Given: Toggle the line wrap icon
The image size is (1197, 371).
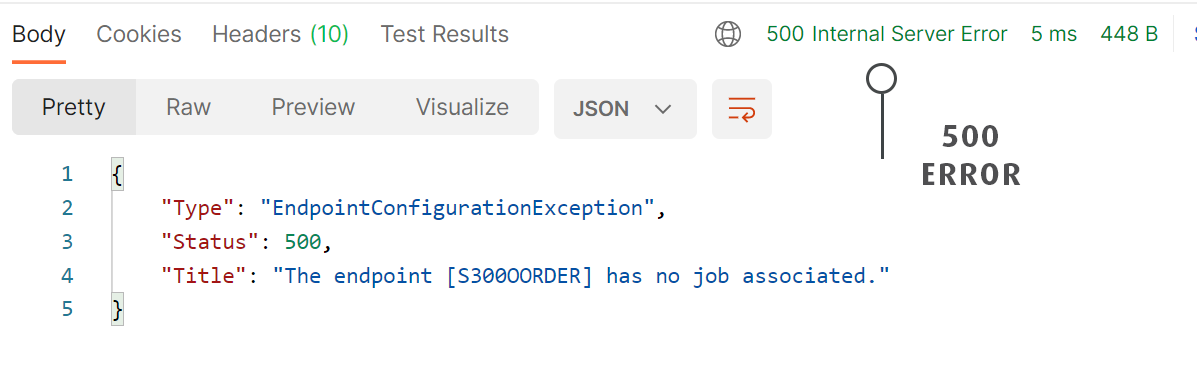Looking at the screenshot, I should (x=741, y=109).
